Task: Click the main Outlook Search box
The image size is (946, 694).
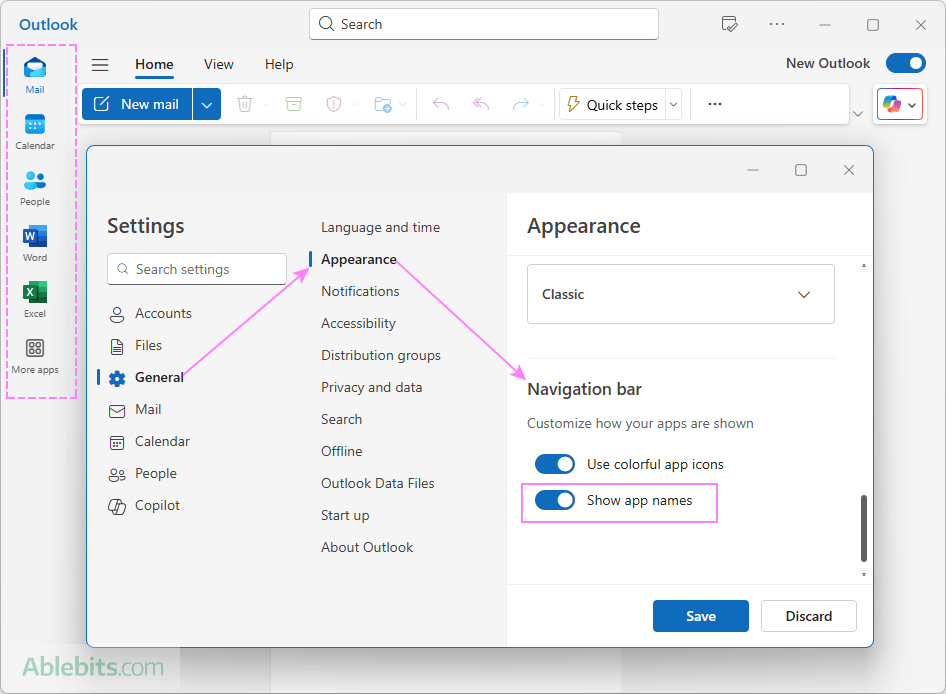Action: [x=484, y=24]
